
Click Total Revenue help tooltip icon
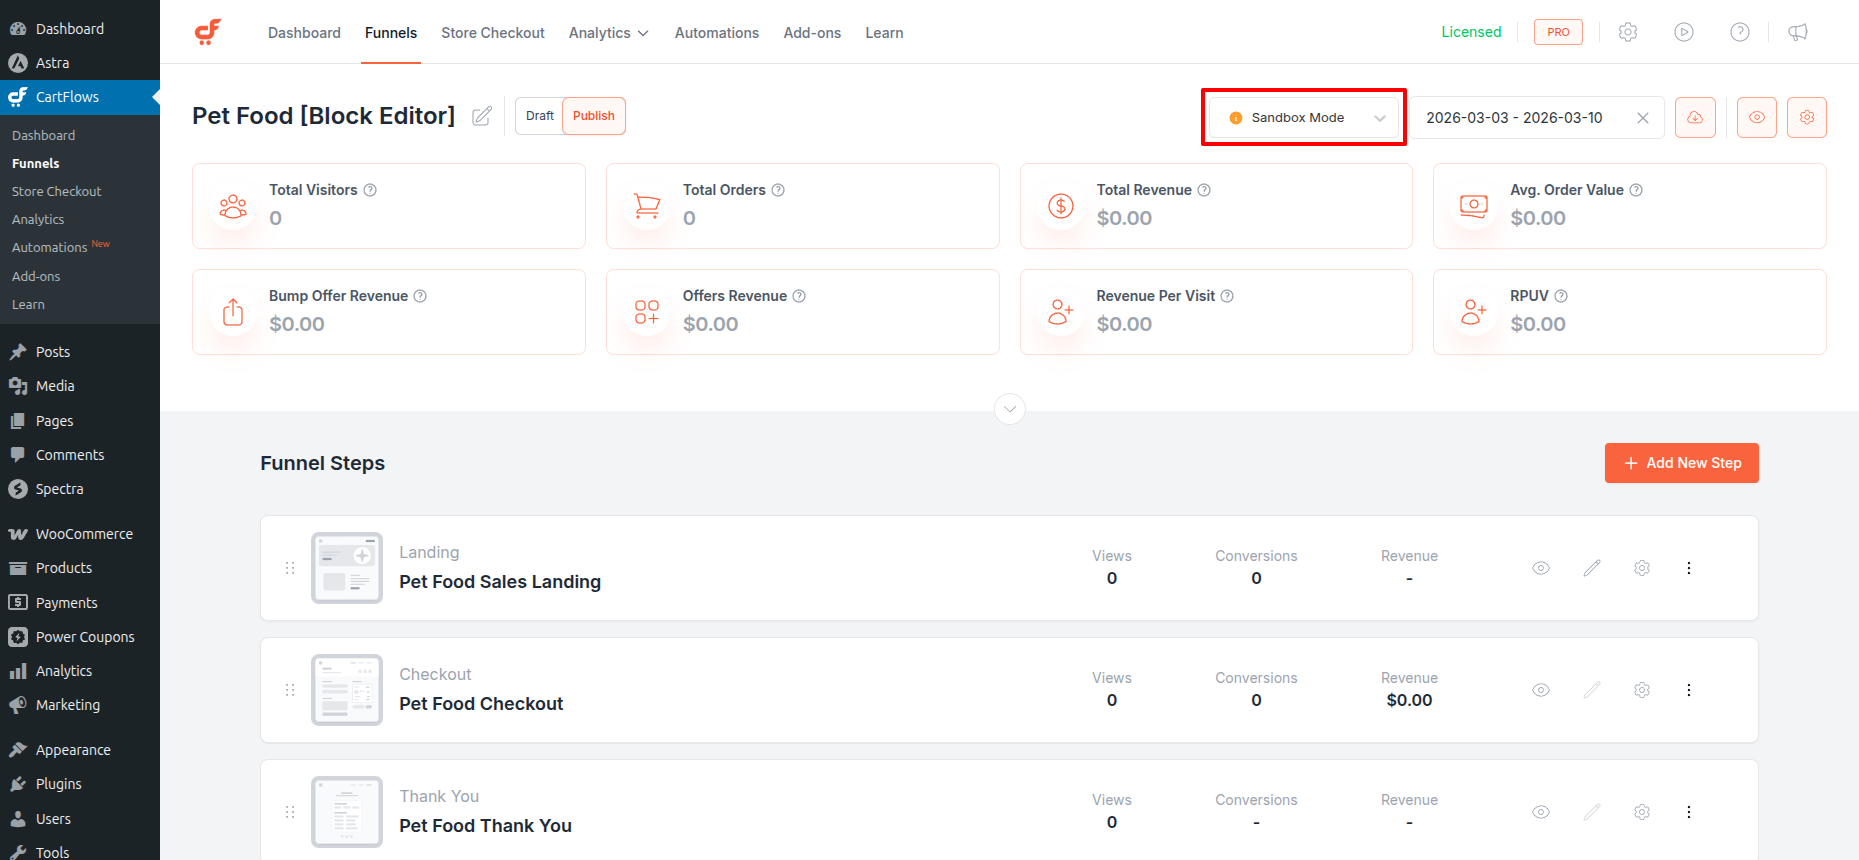pyautogui.click(x=1204, y=190)
